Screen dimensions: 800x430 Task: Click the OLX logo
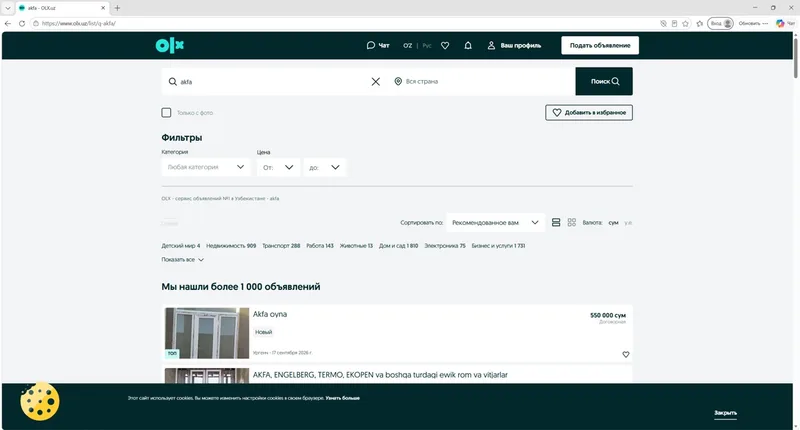(169, 45)
